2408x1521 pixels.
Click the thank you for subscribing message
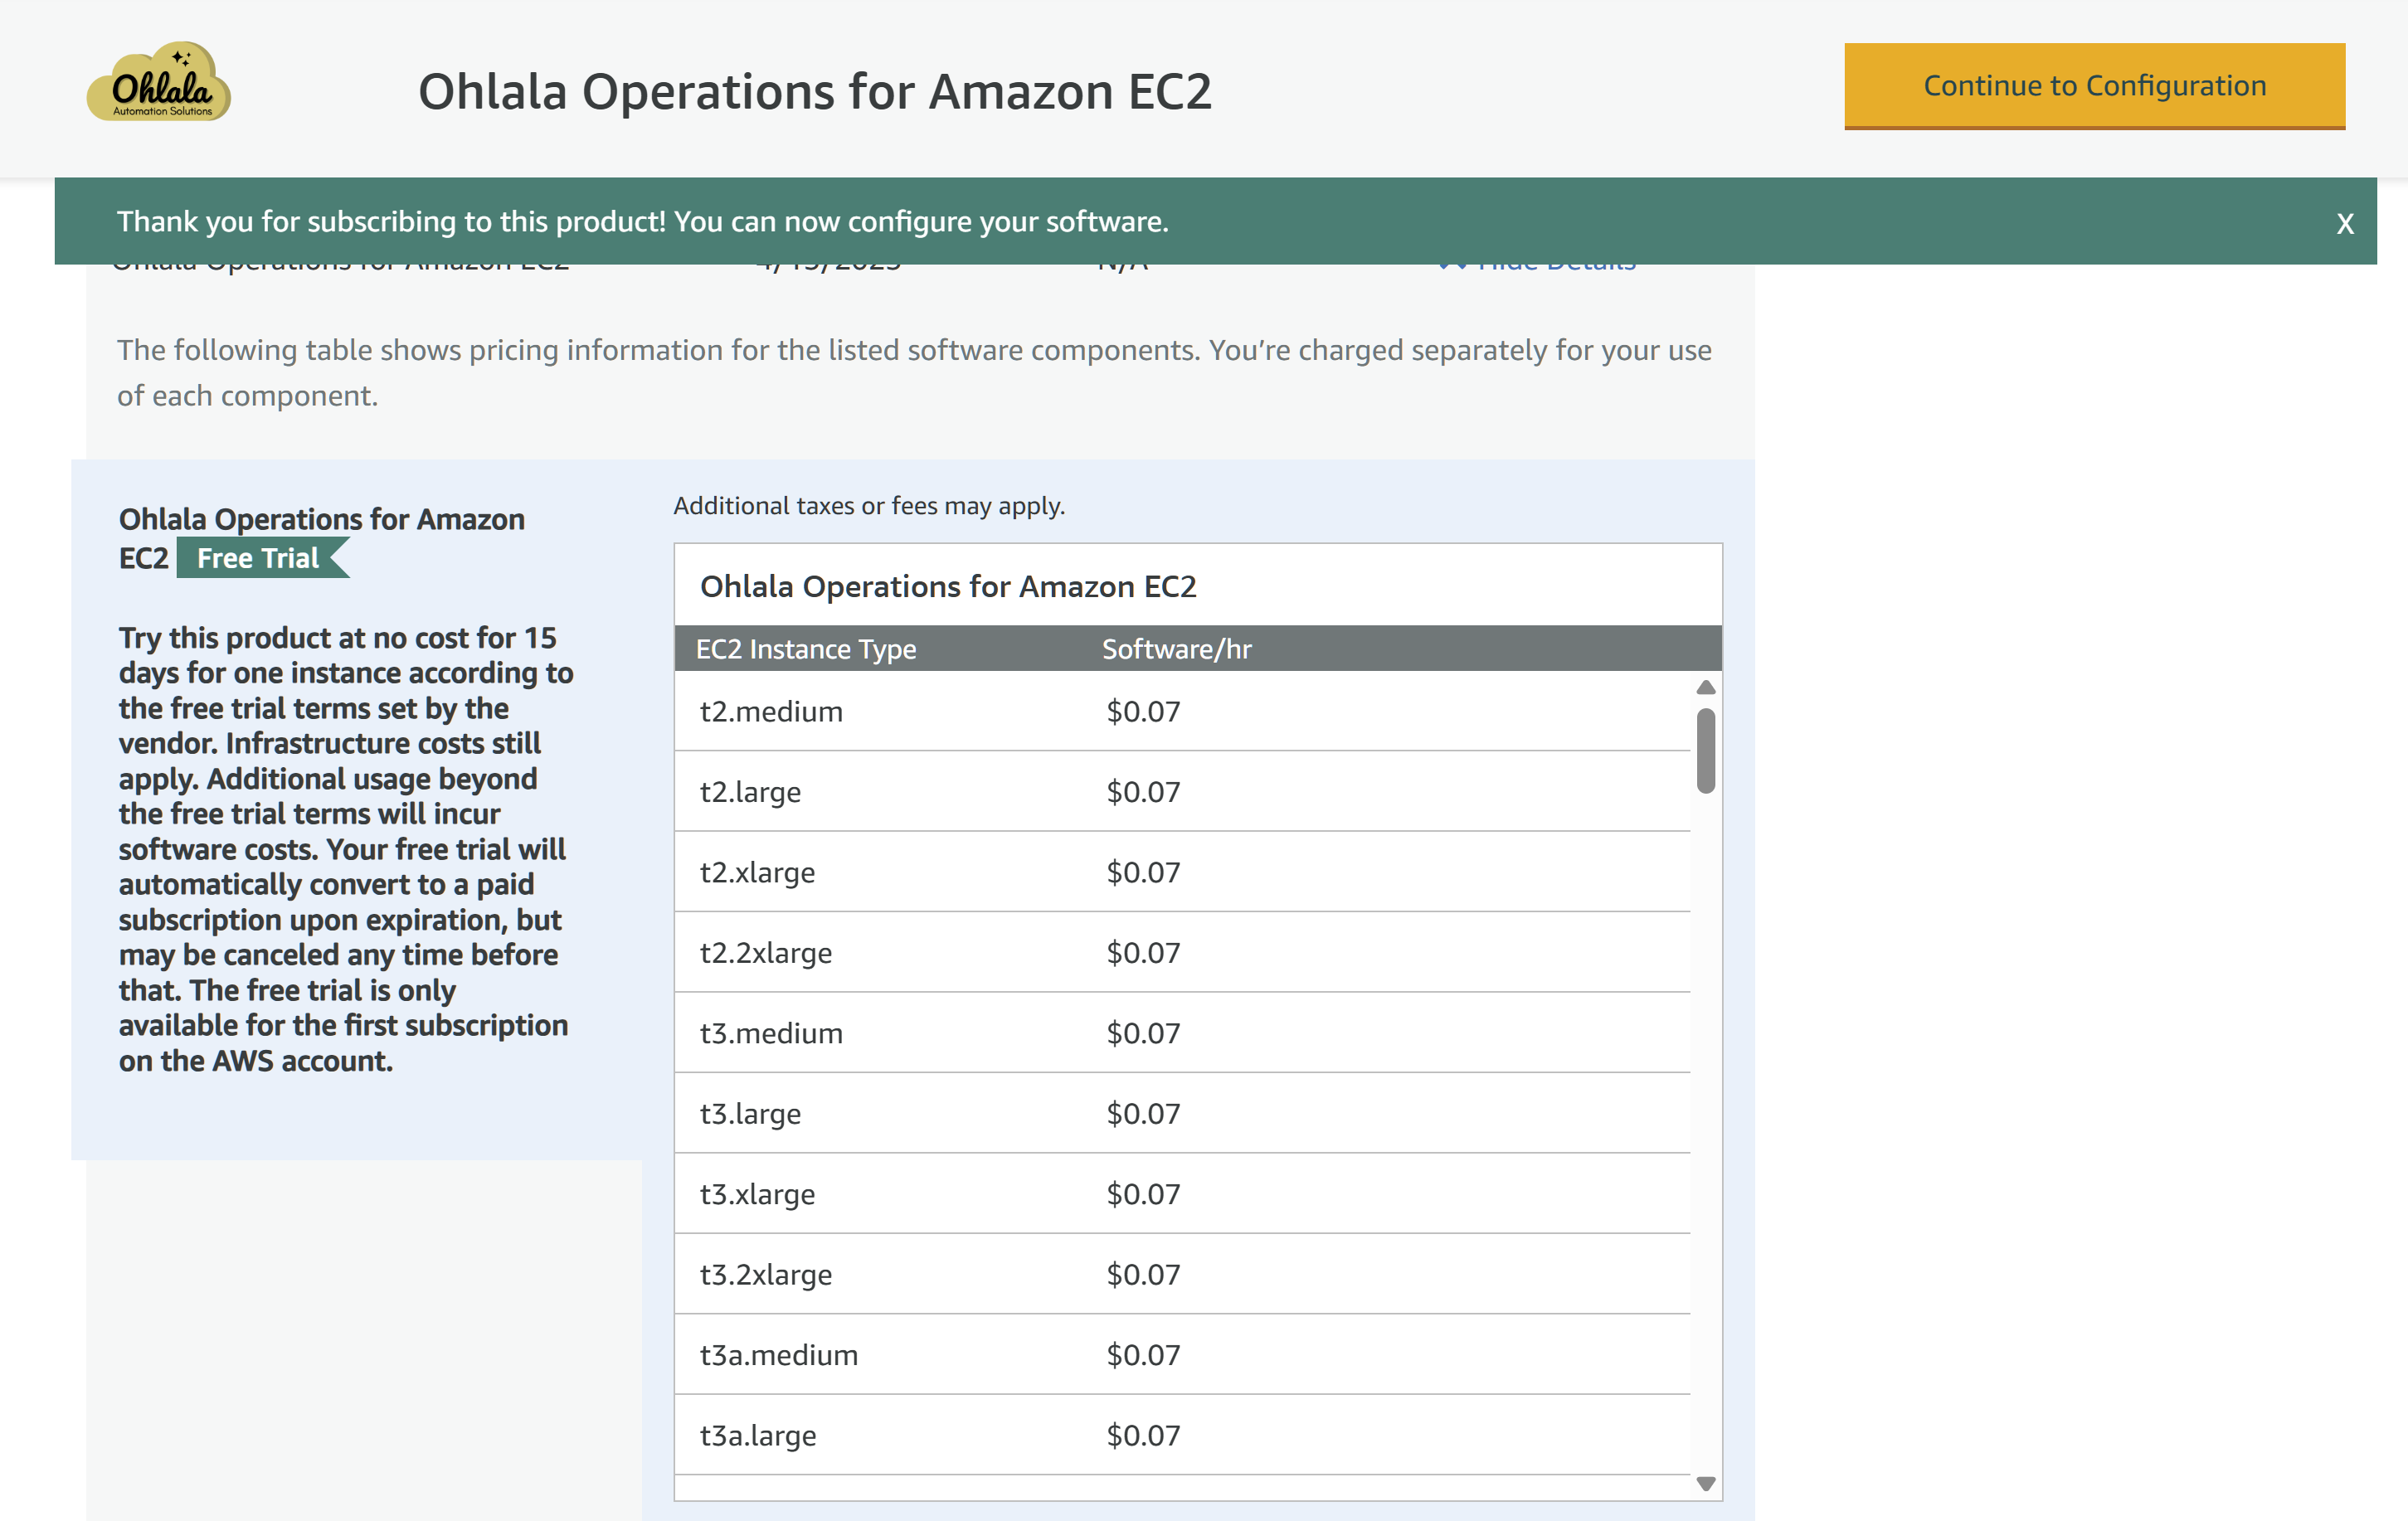tap(643, 221)
